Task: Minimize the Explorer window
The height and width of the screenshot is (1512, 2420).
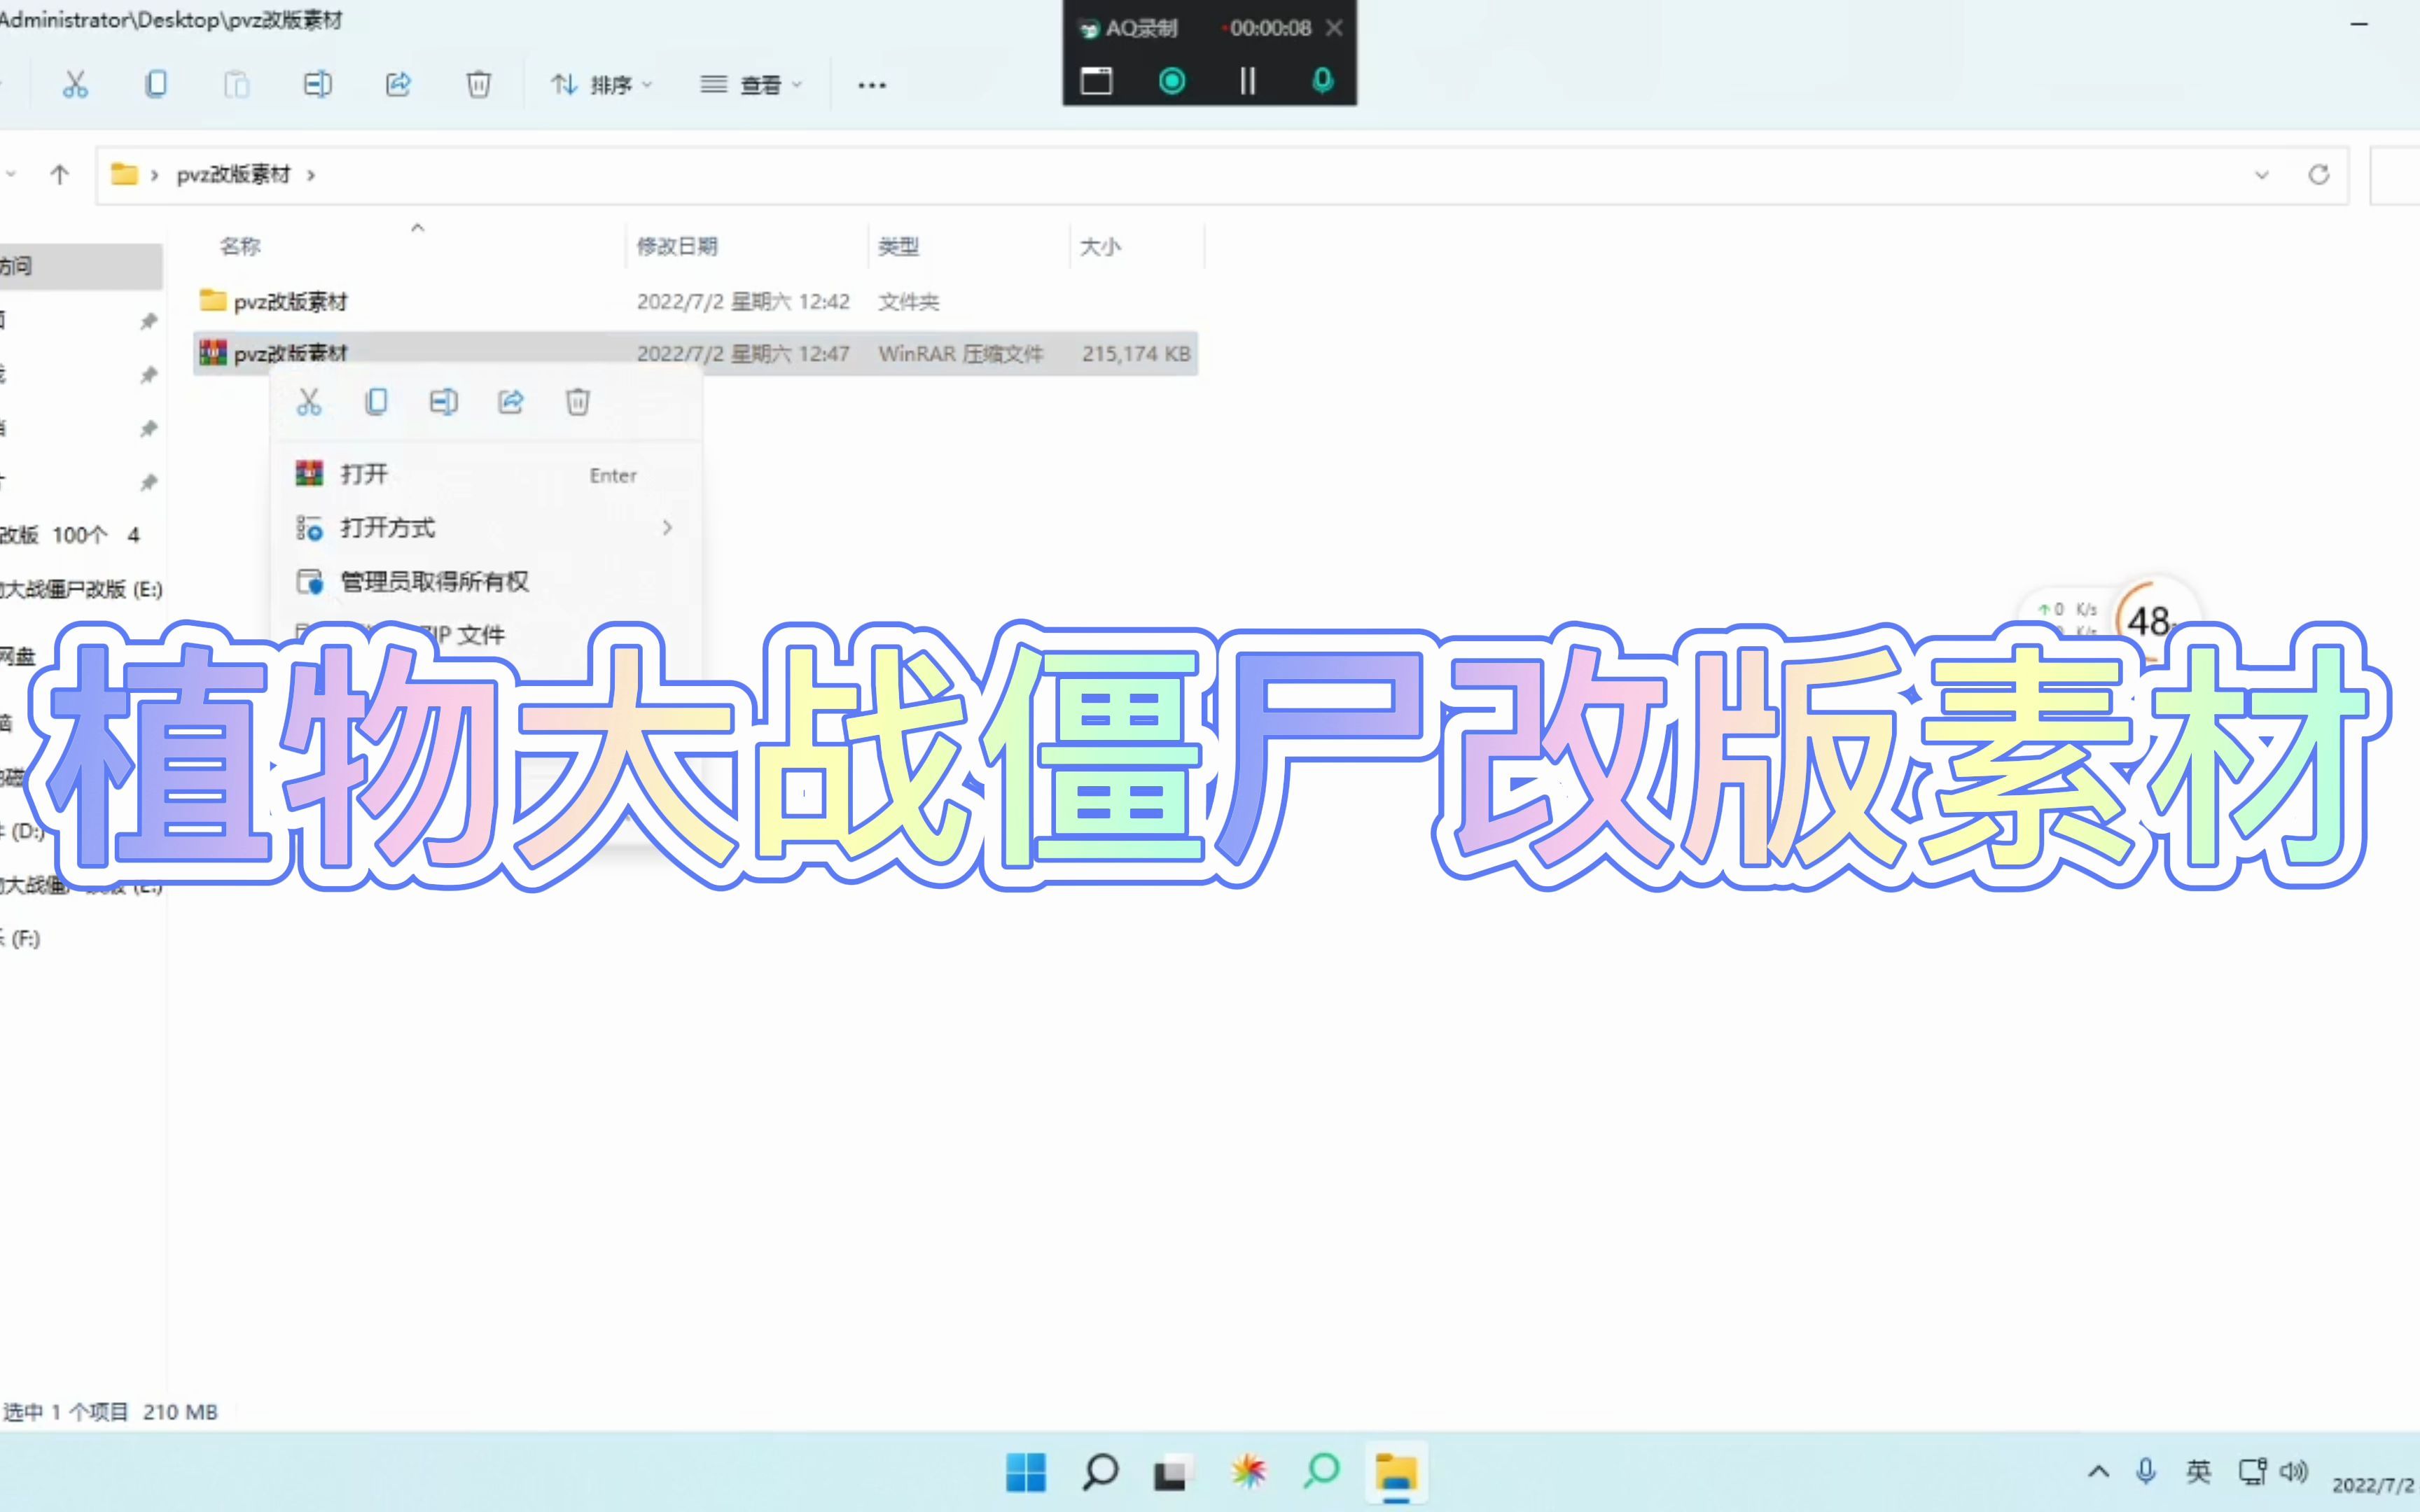Action: (x=2359, y=24)
